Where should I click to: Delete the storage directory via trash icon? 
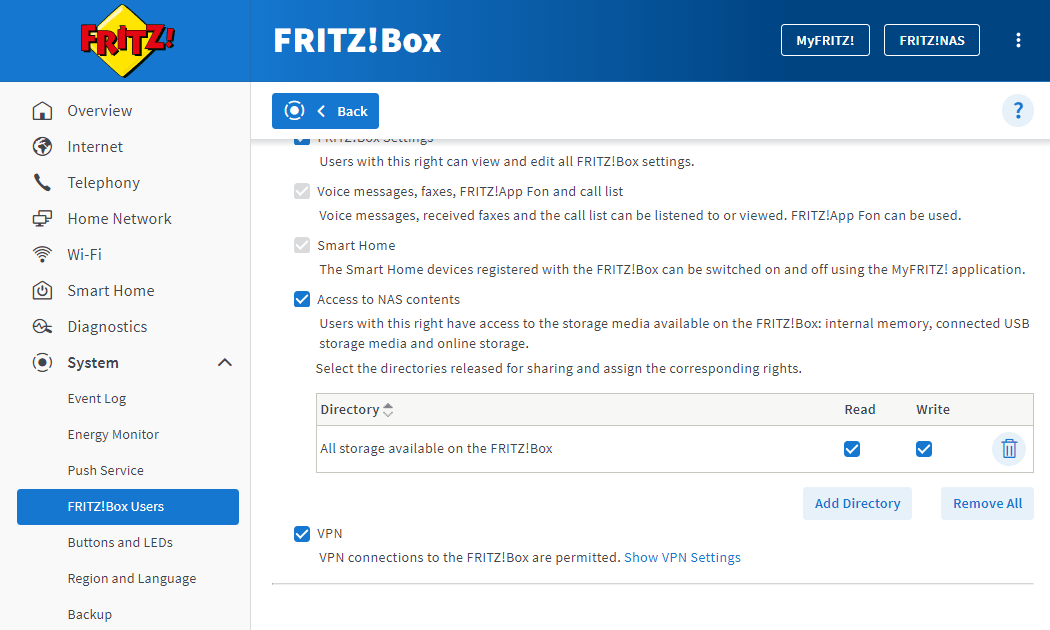click(1008, 449)
